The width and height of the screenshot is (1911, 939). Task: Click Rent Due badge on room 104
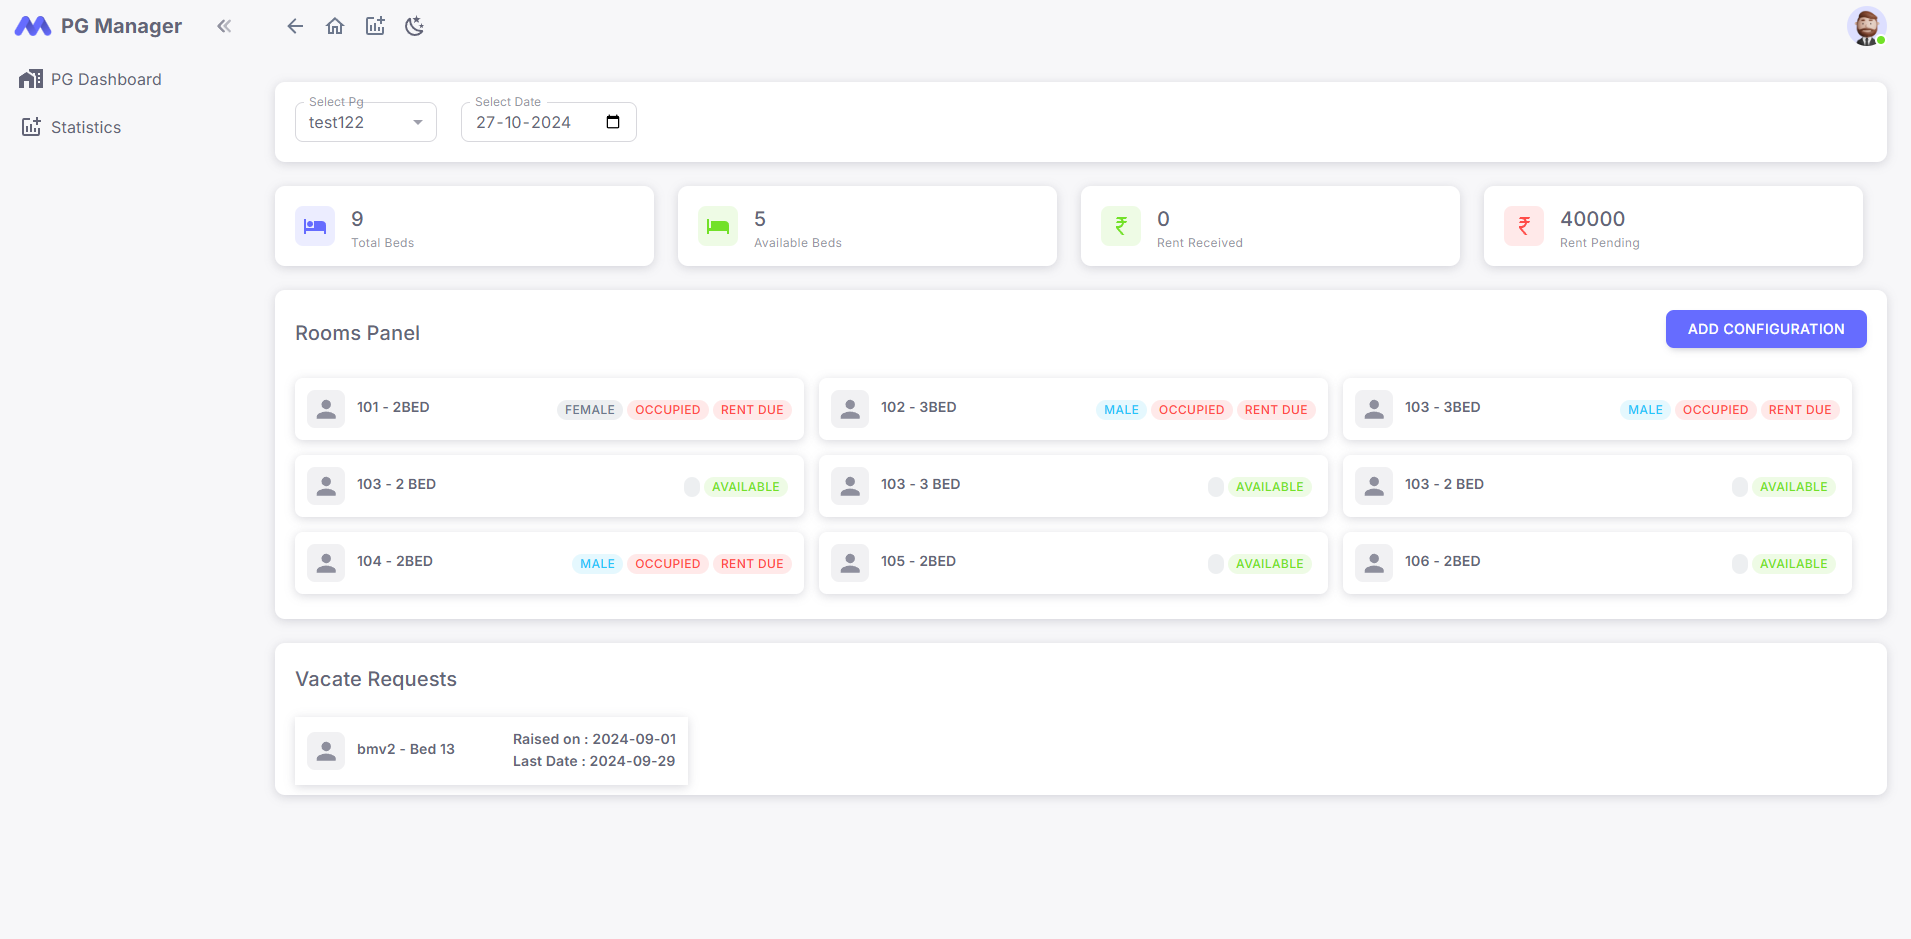pyautogui.click(x=752, y=564)
